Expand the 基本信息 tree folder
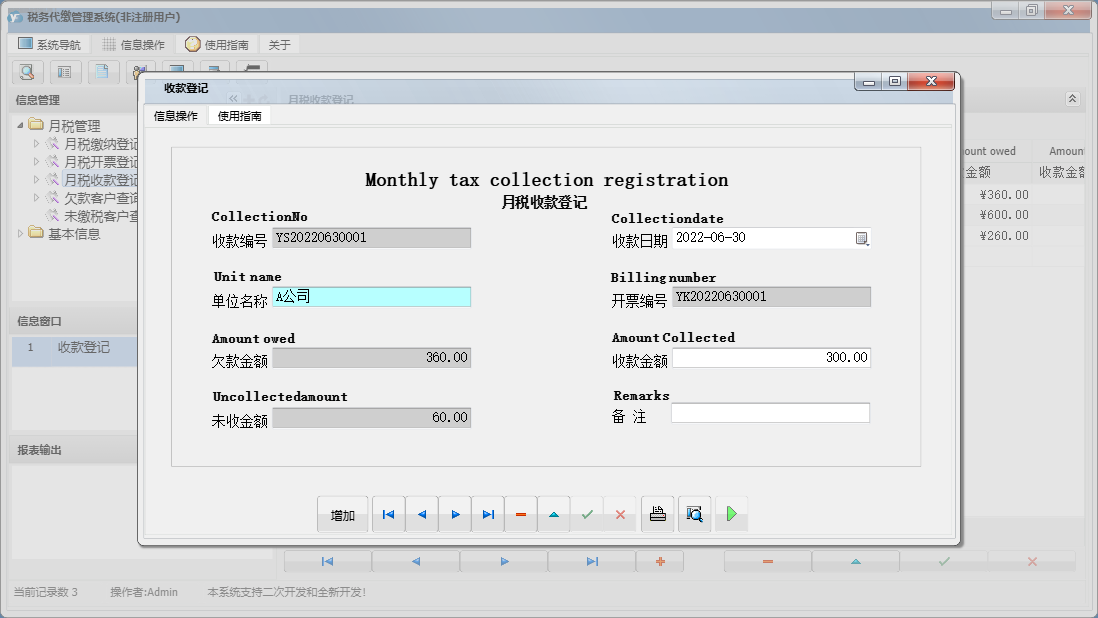The image size is (1098, 618). click(x=21, y=234)
